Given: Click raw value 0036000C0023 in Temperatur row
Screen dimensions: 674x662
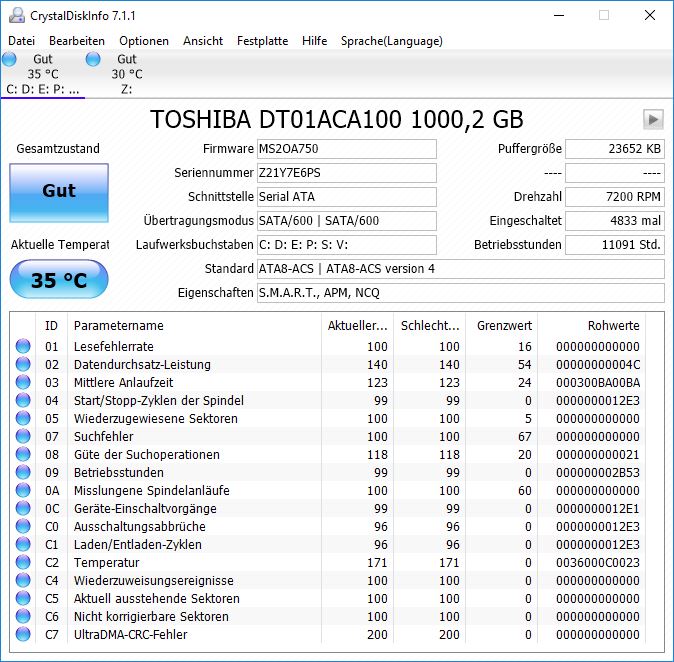Looking at the screenshot, I should tap(597, 563).
